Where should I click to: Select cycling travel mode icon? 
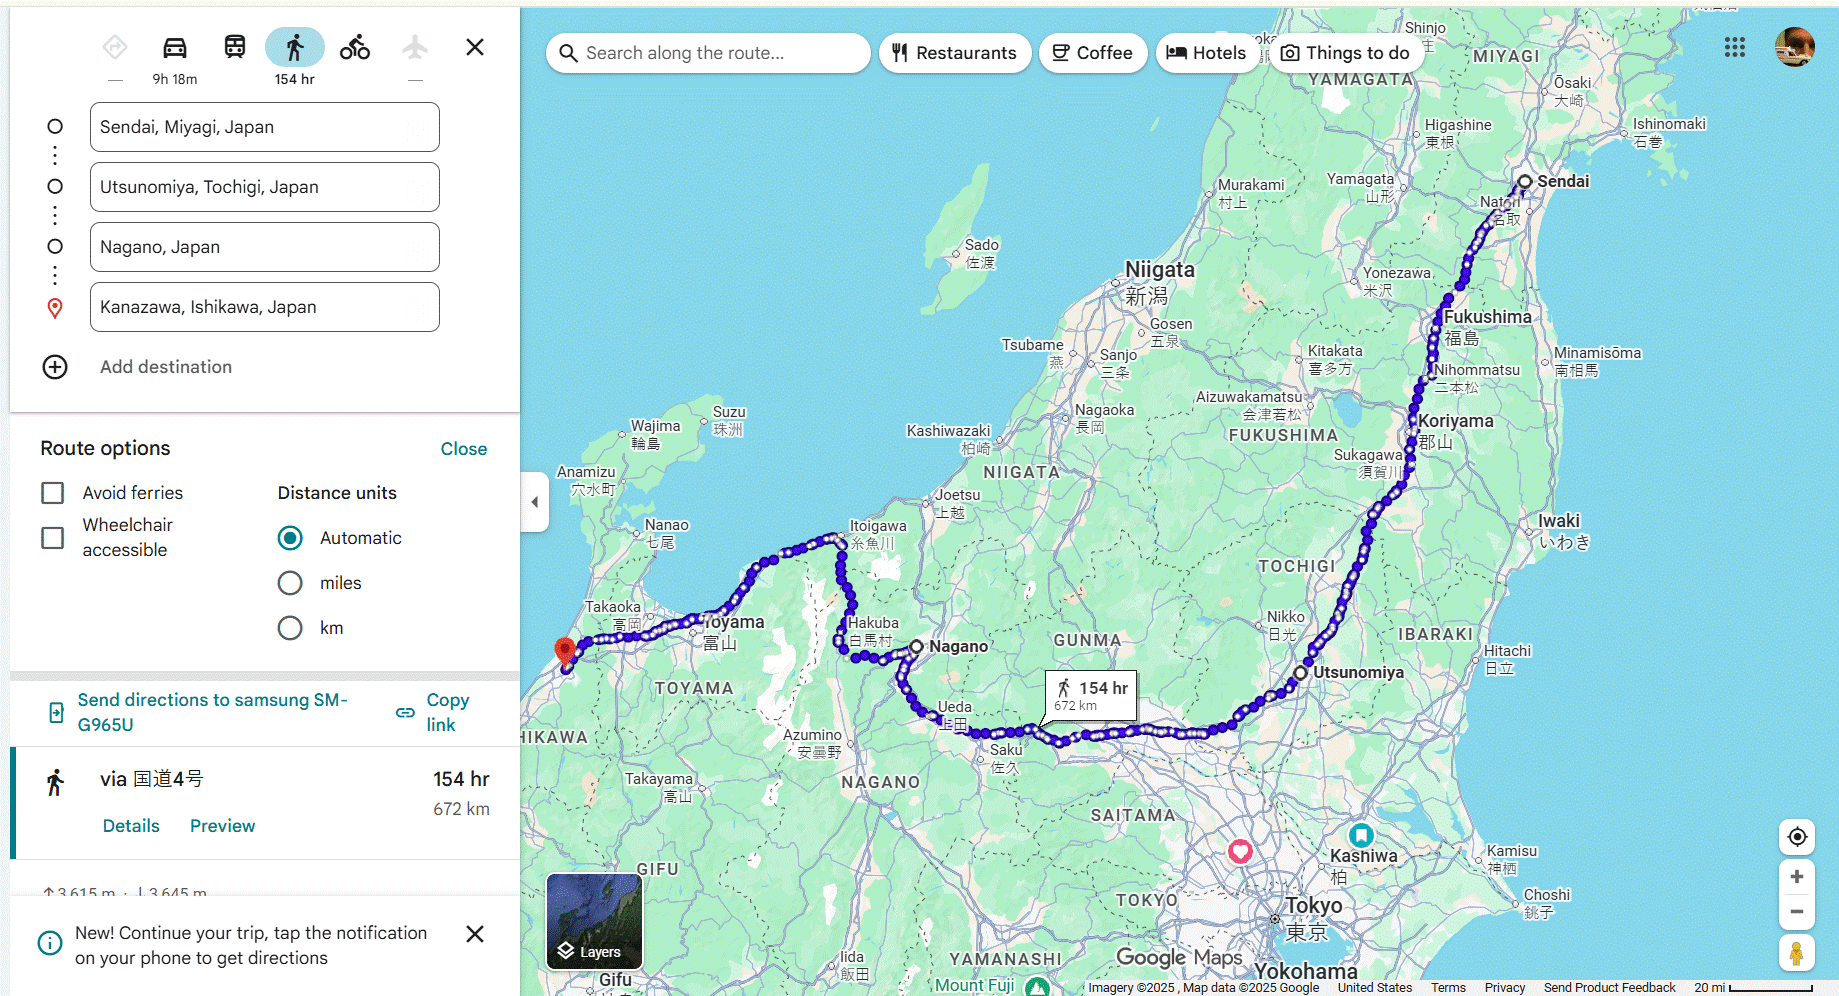coord(355,48)
